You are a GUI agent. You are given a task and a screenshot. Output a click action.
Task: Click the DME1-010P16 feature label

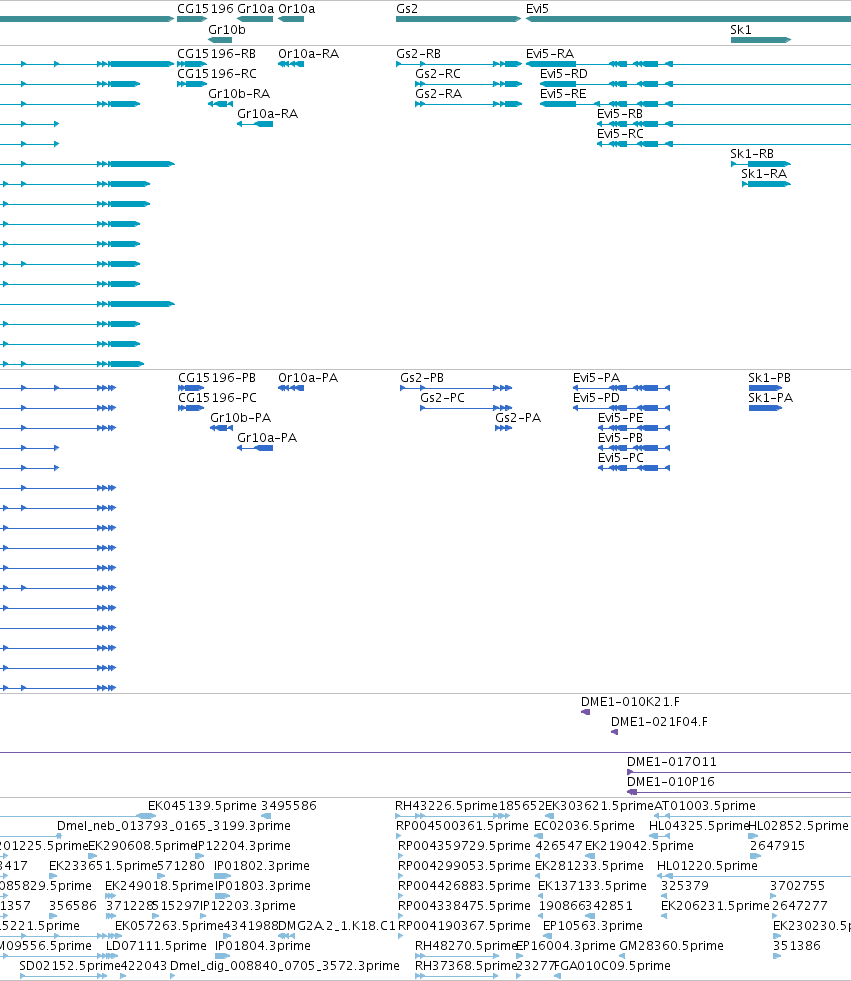click(x=671, y=782)
